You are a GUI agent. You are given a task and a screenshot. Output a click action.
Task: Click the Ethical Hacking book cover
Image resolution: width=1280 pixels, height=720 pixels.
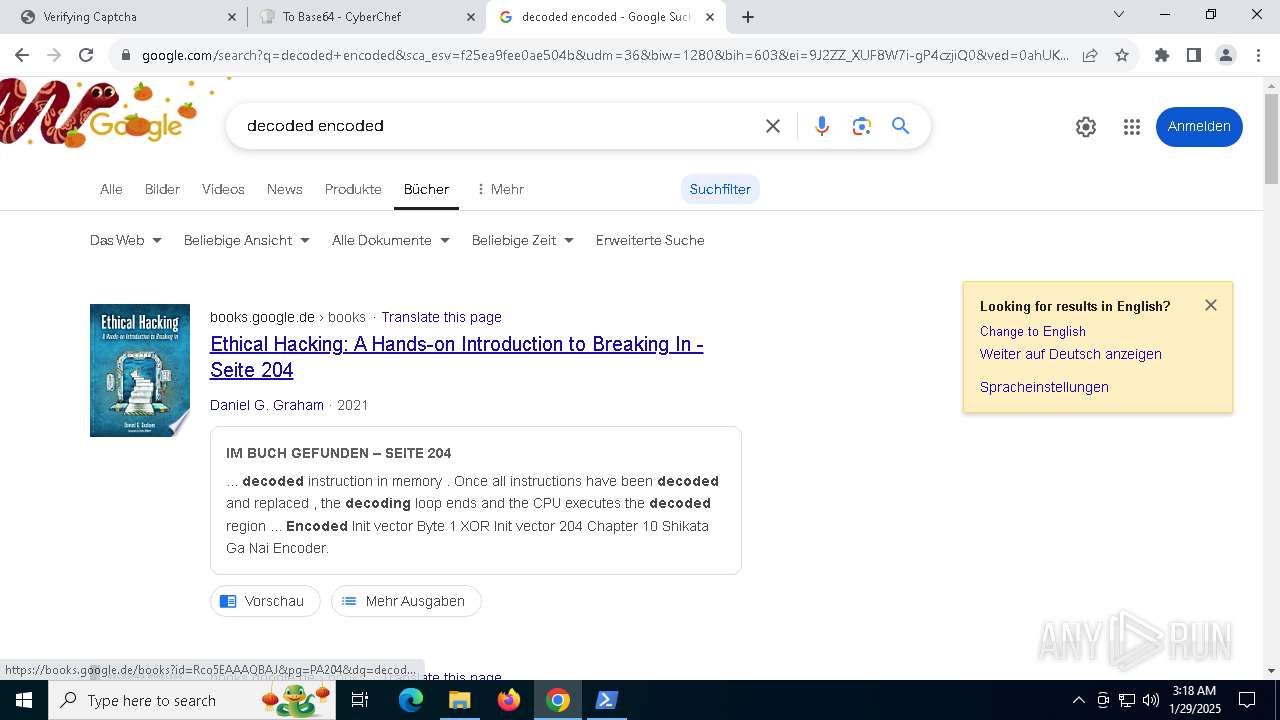140,370
